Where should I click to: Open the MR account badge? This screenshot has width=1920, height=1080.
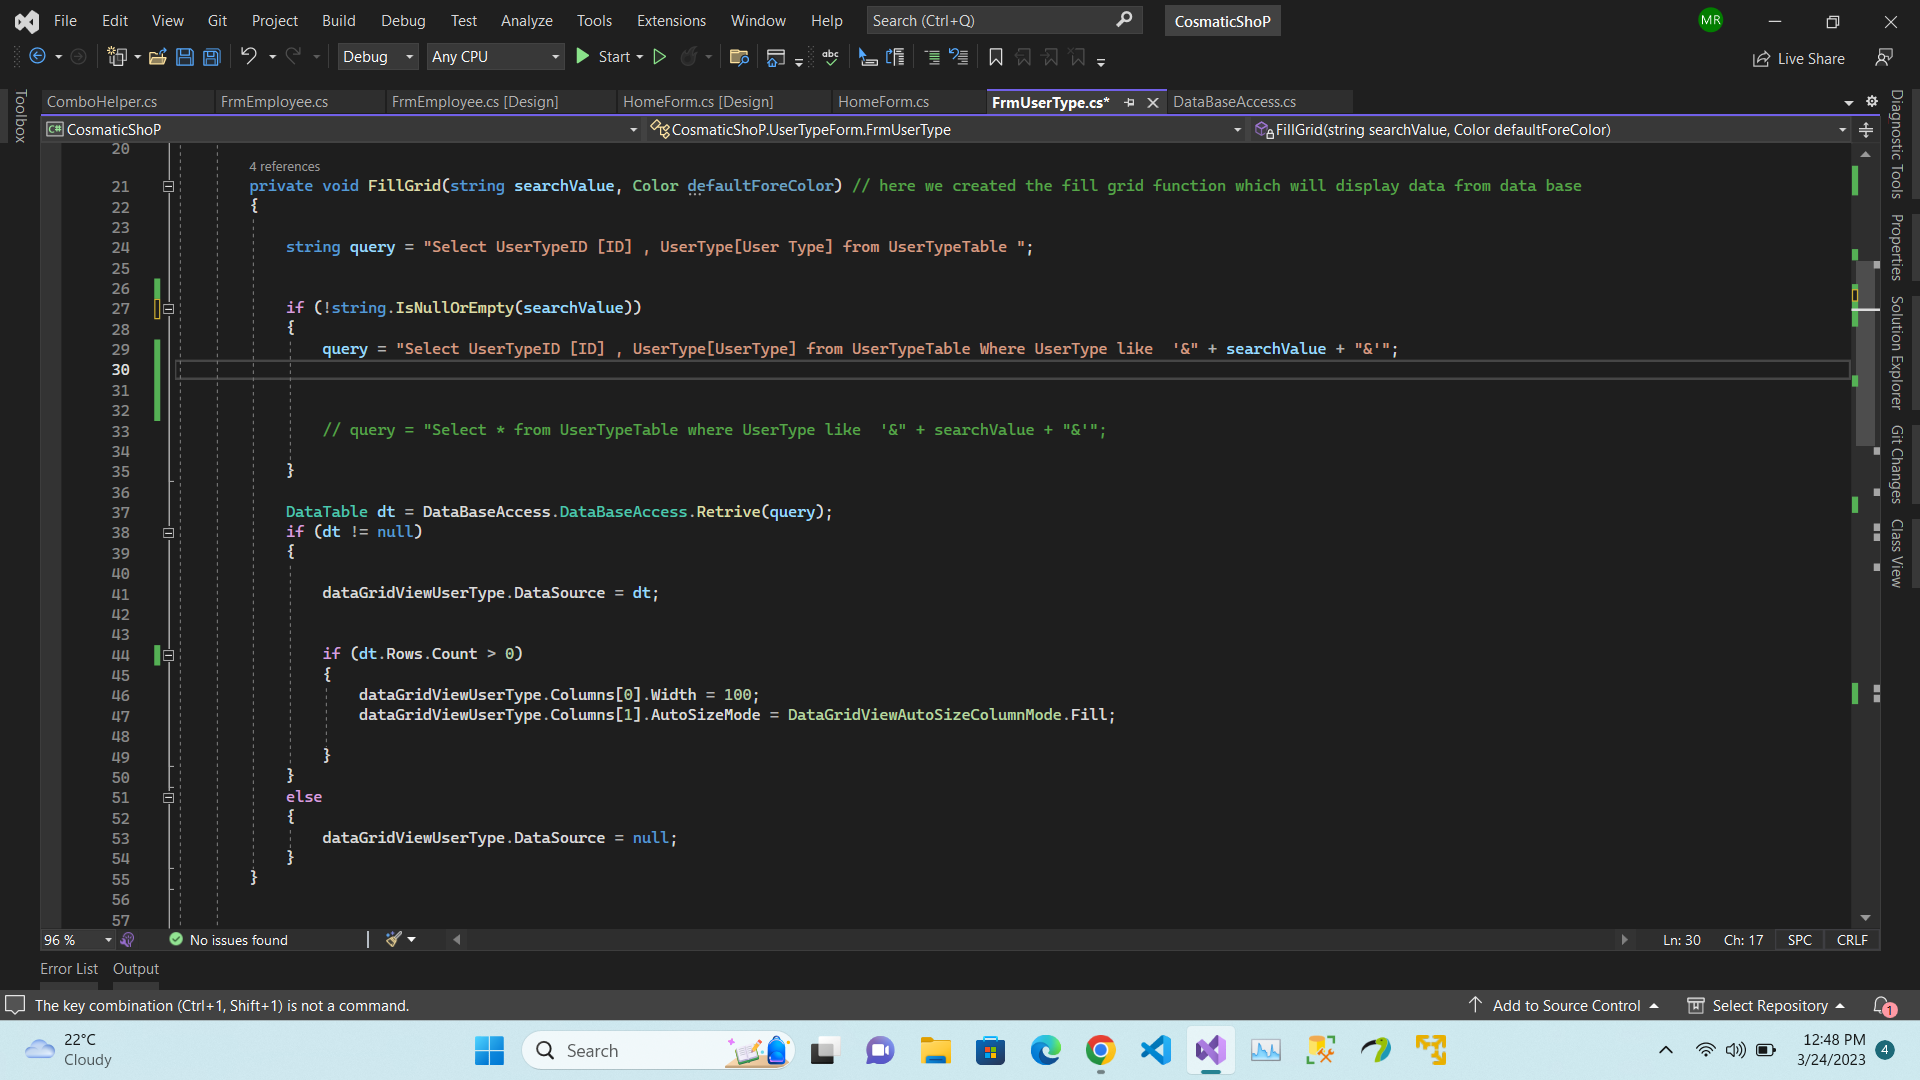click(1711, 20)
